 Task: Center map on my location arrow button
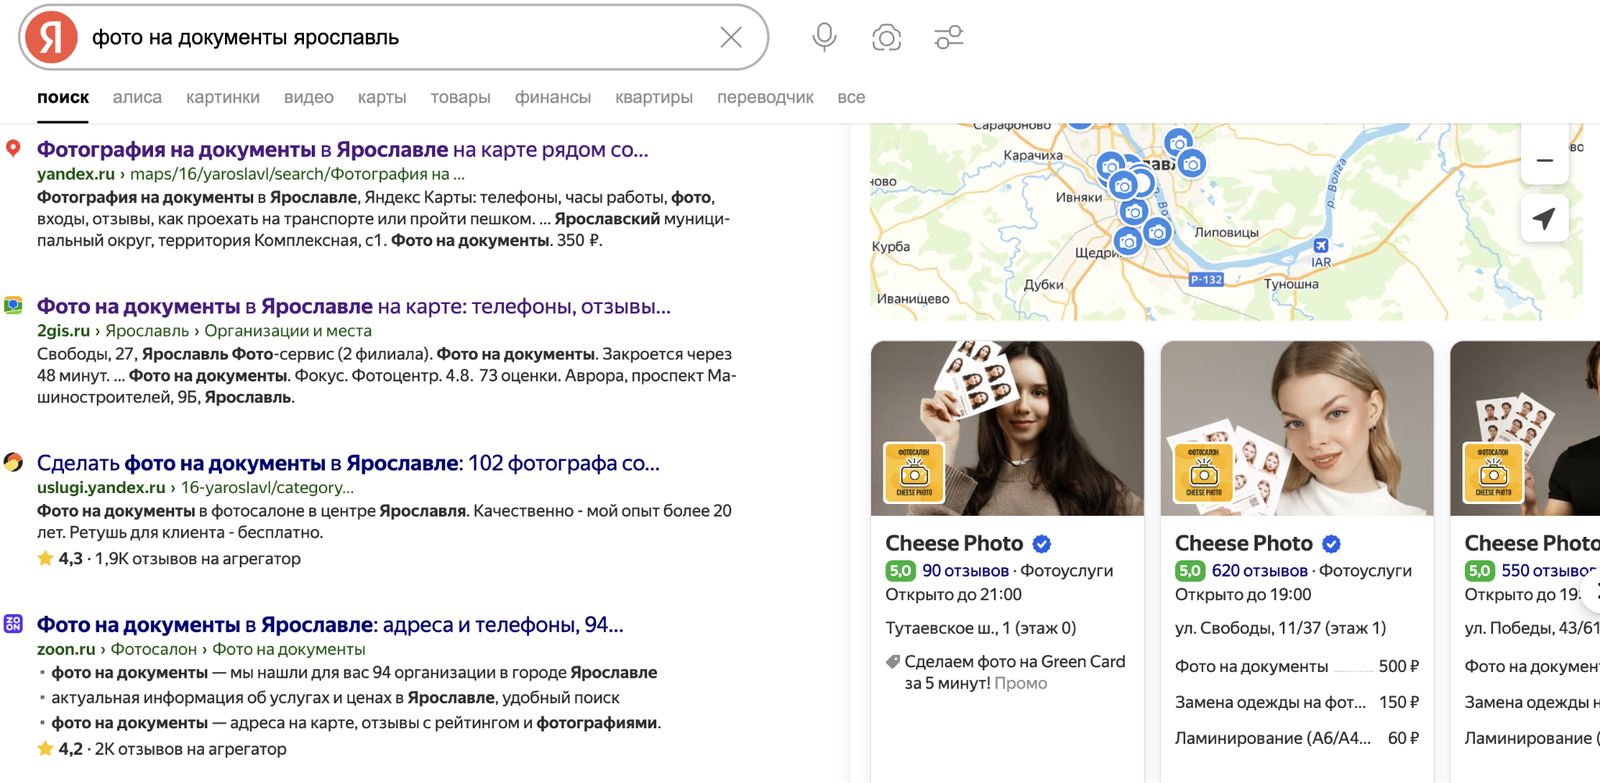[1545, 218]
